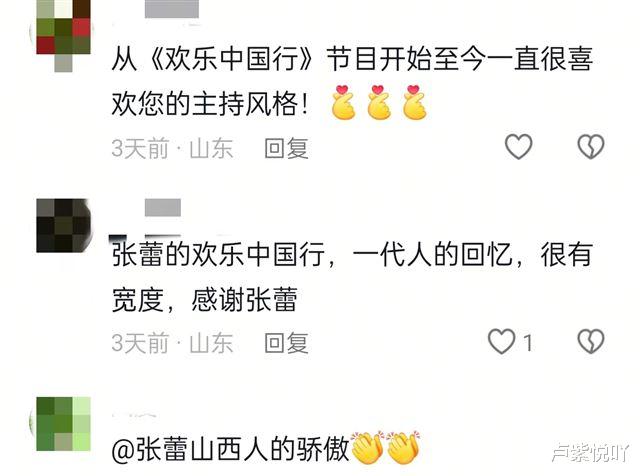This screenshot has height=476, width=640.
Task: Select the comment 山西人的骄傲
Action: (x=269, y=449)
